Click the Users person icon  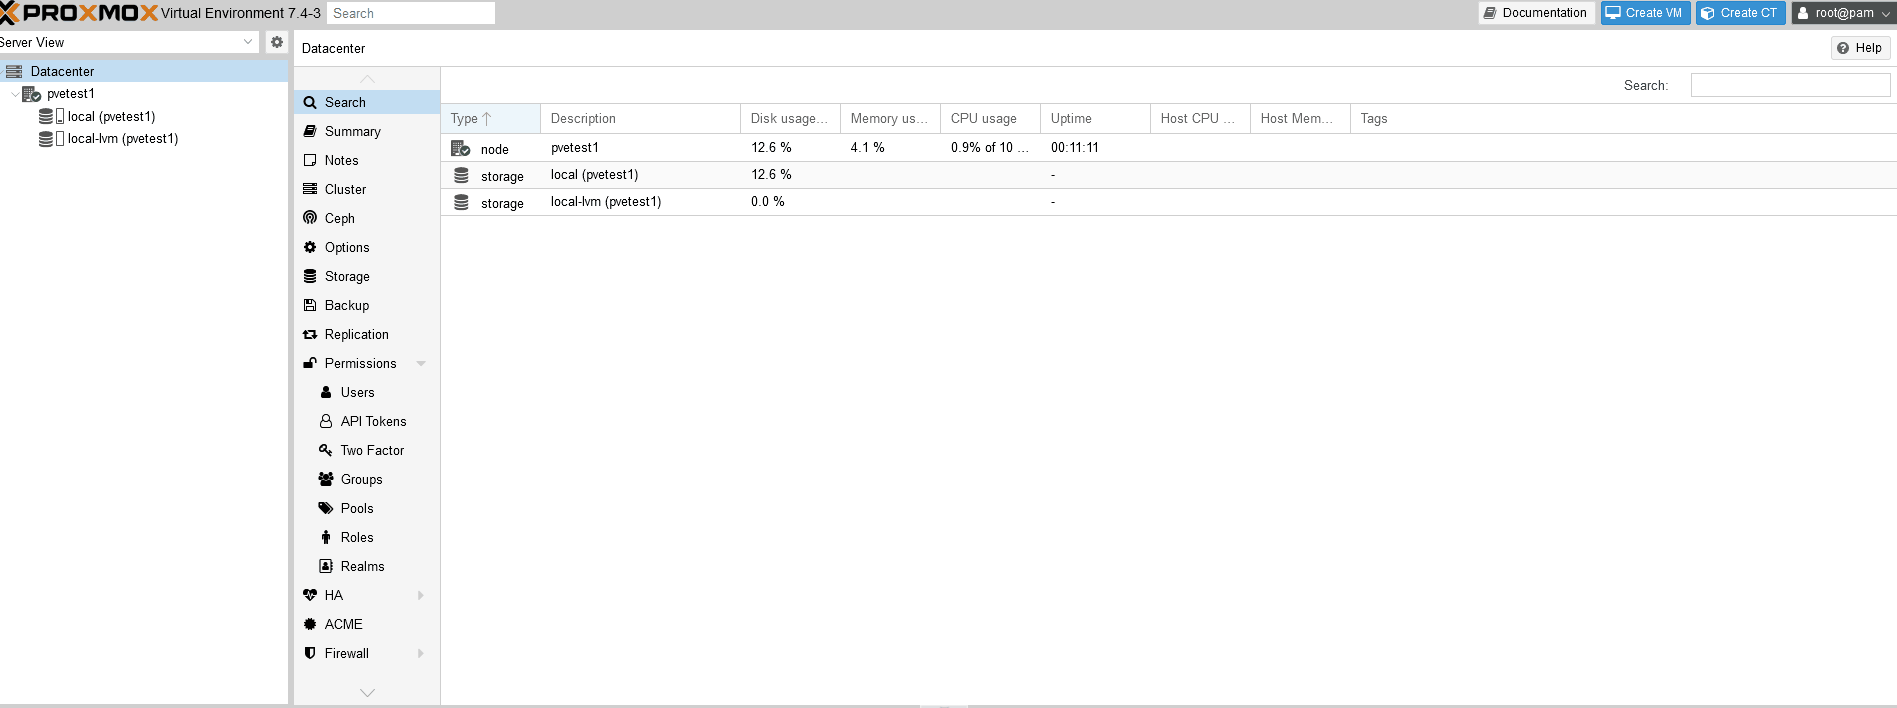click(326, 392)
